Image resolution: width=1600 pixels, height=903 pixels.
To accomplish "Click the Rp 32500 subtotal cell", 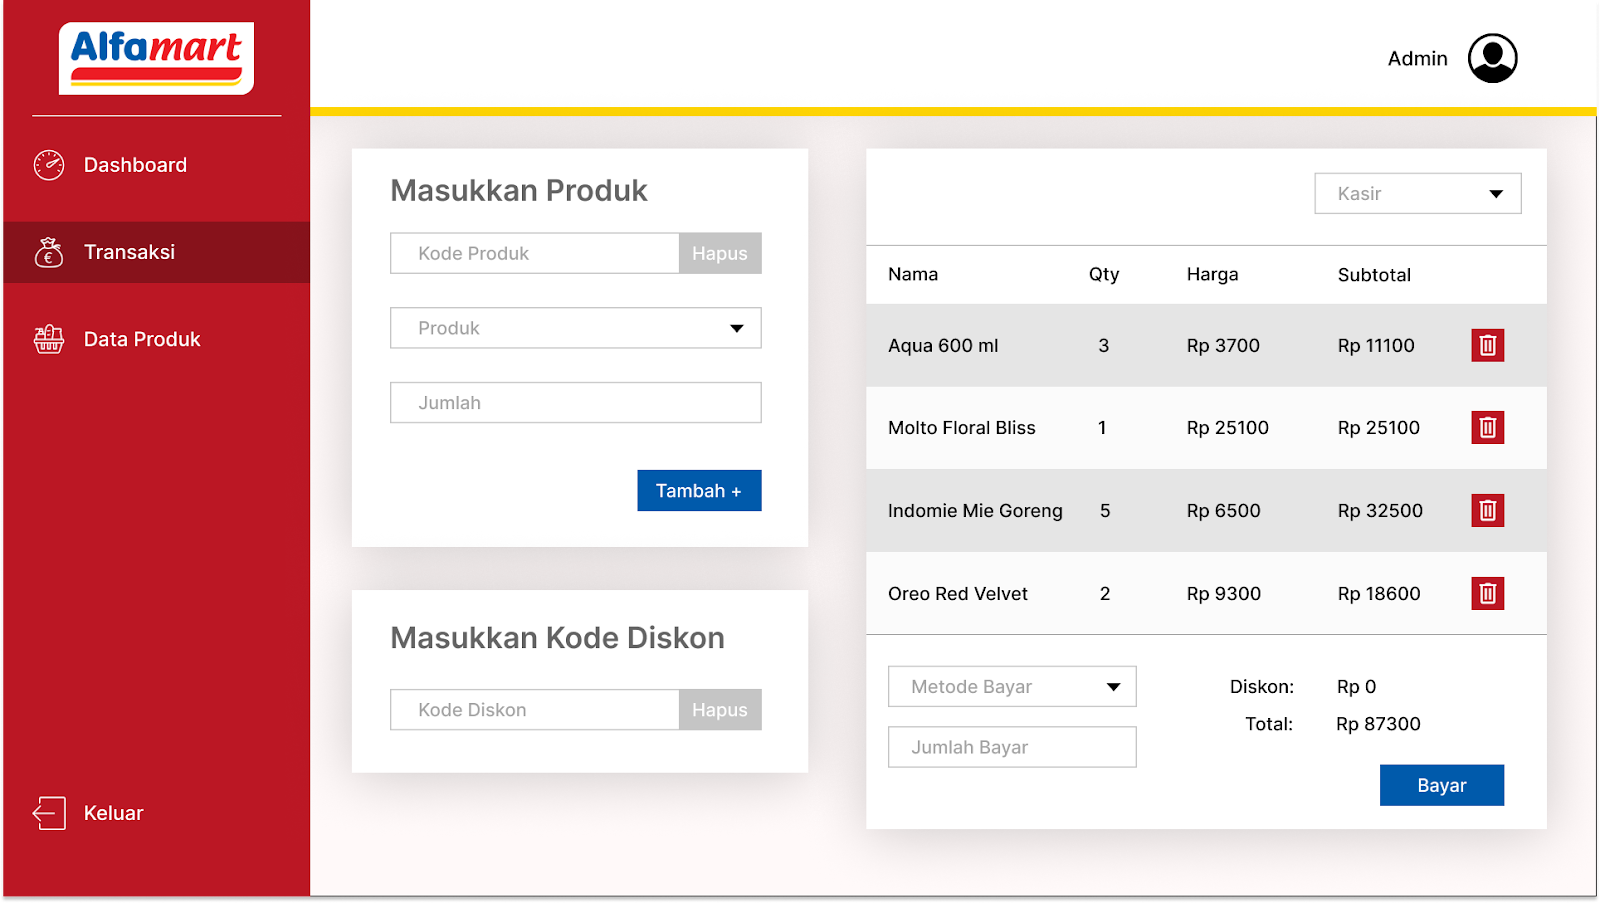I will (x=1380, y=510).
